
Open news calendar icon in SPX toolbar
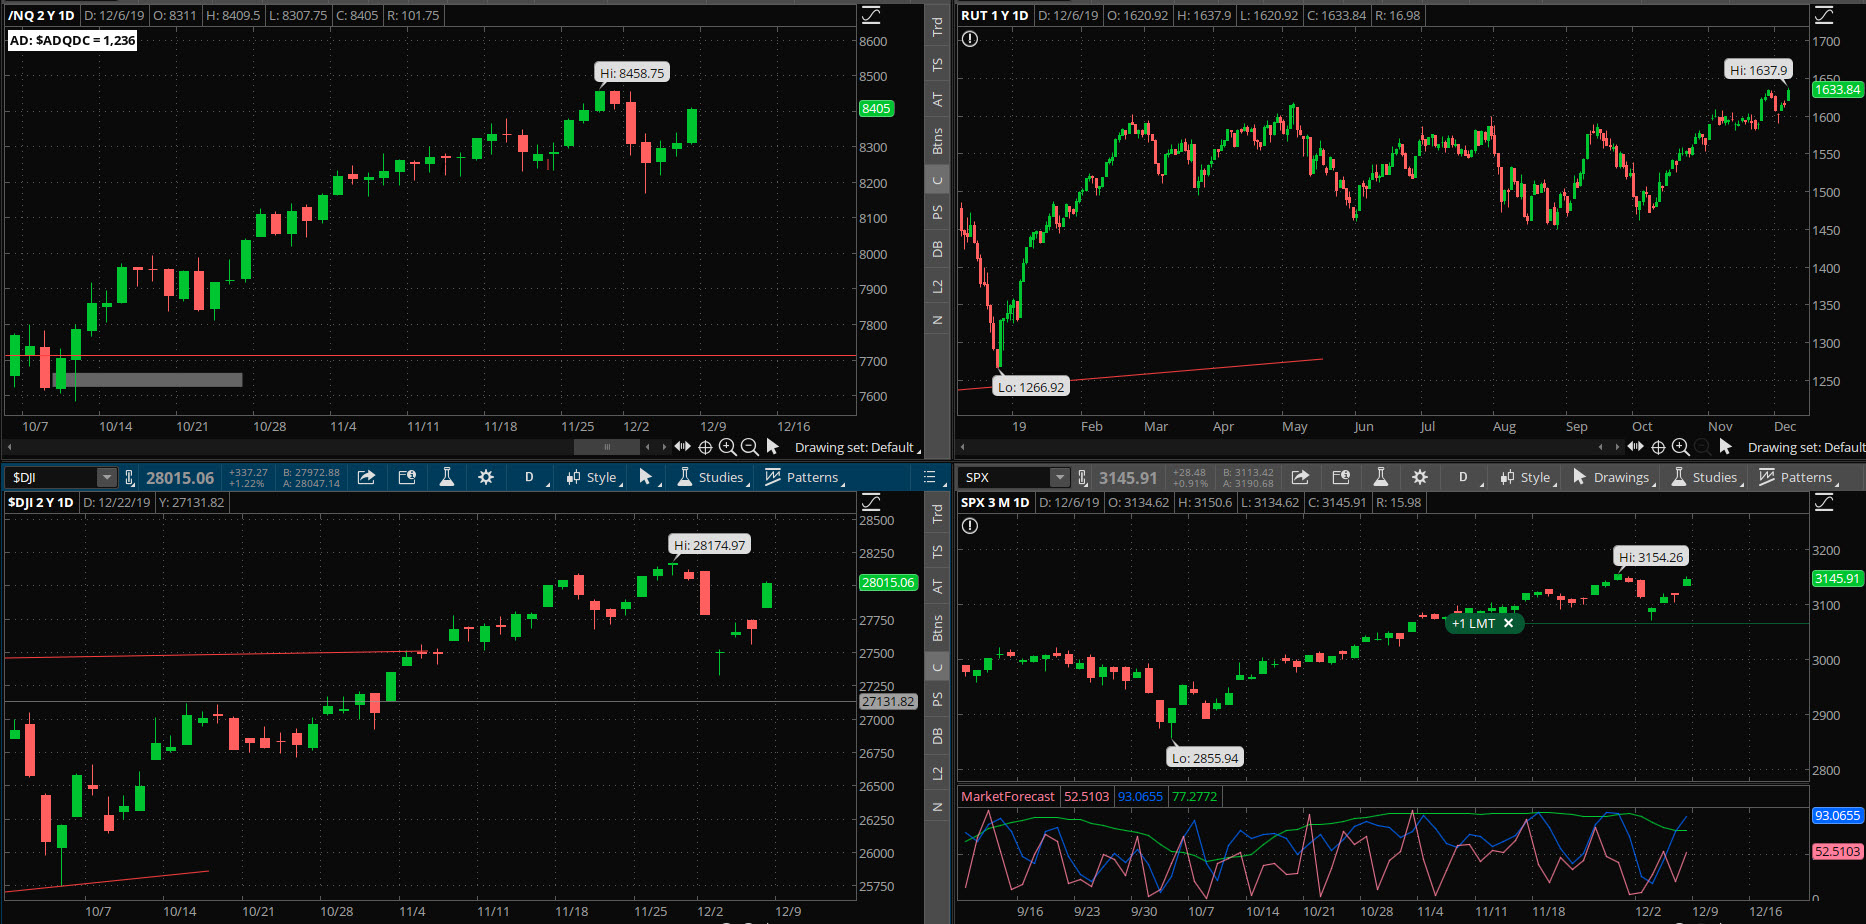pos(1341,477)
